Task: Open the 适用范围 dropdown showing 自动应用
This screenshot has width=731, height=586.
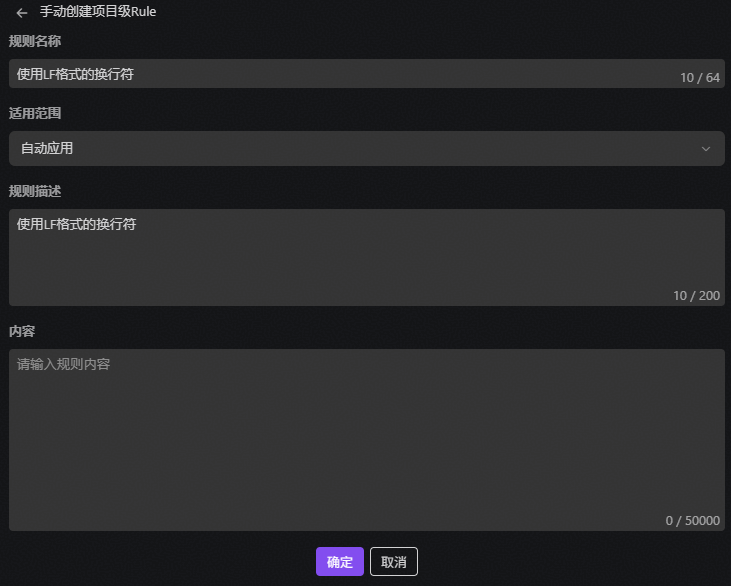Action: click(x=366, y=148)
